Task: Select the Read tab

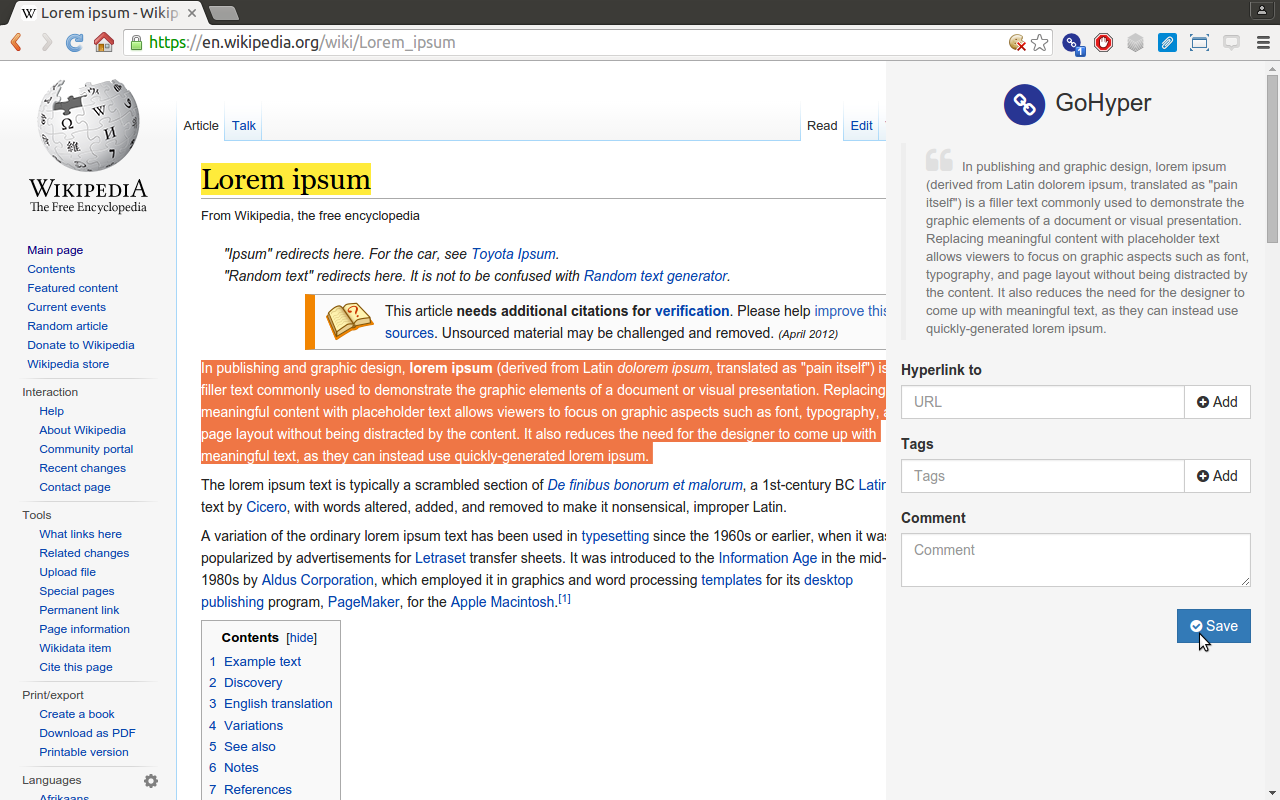Action: coord(822,125)
